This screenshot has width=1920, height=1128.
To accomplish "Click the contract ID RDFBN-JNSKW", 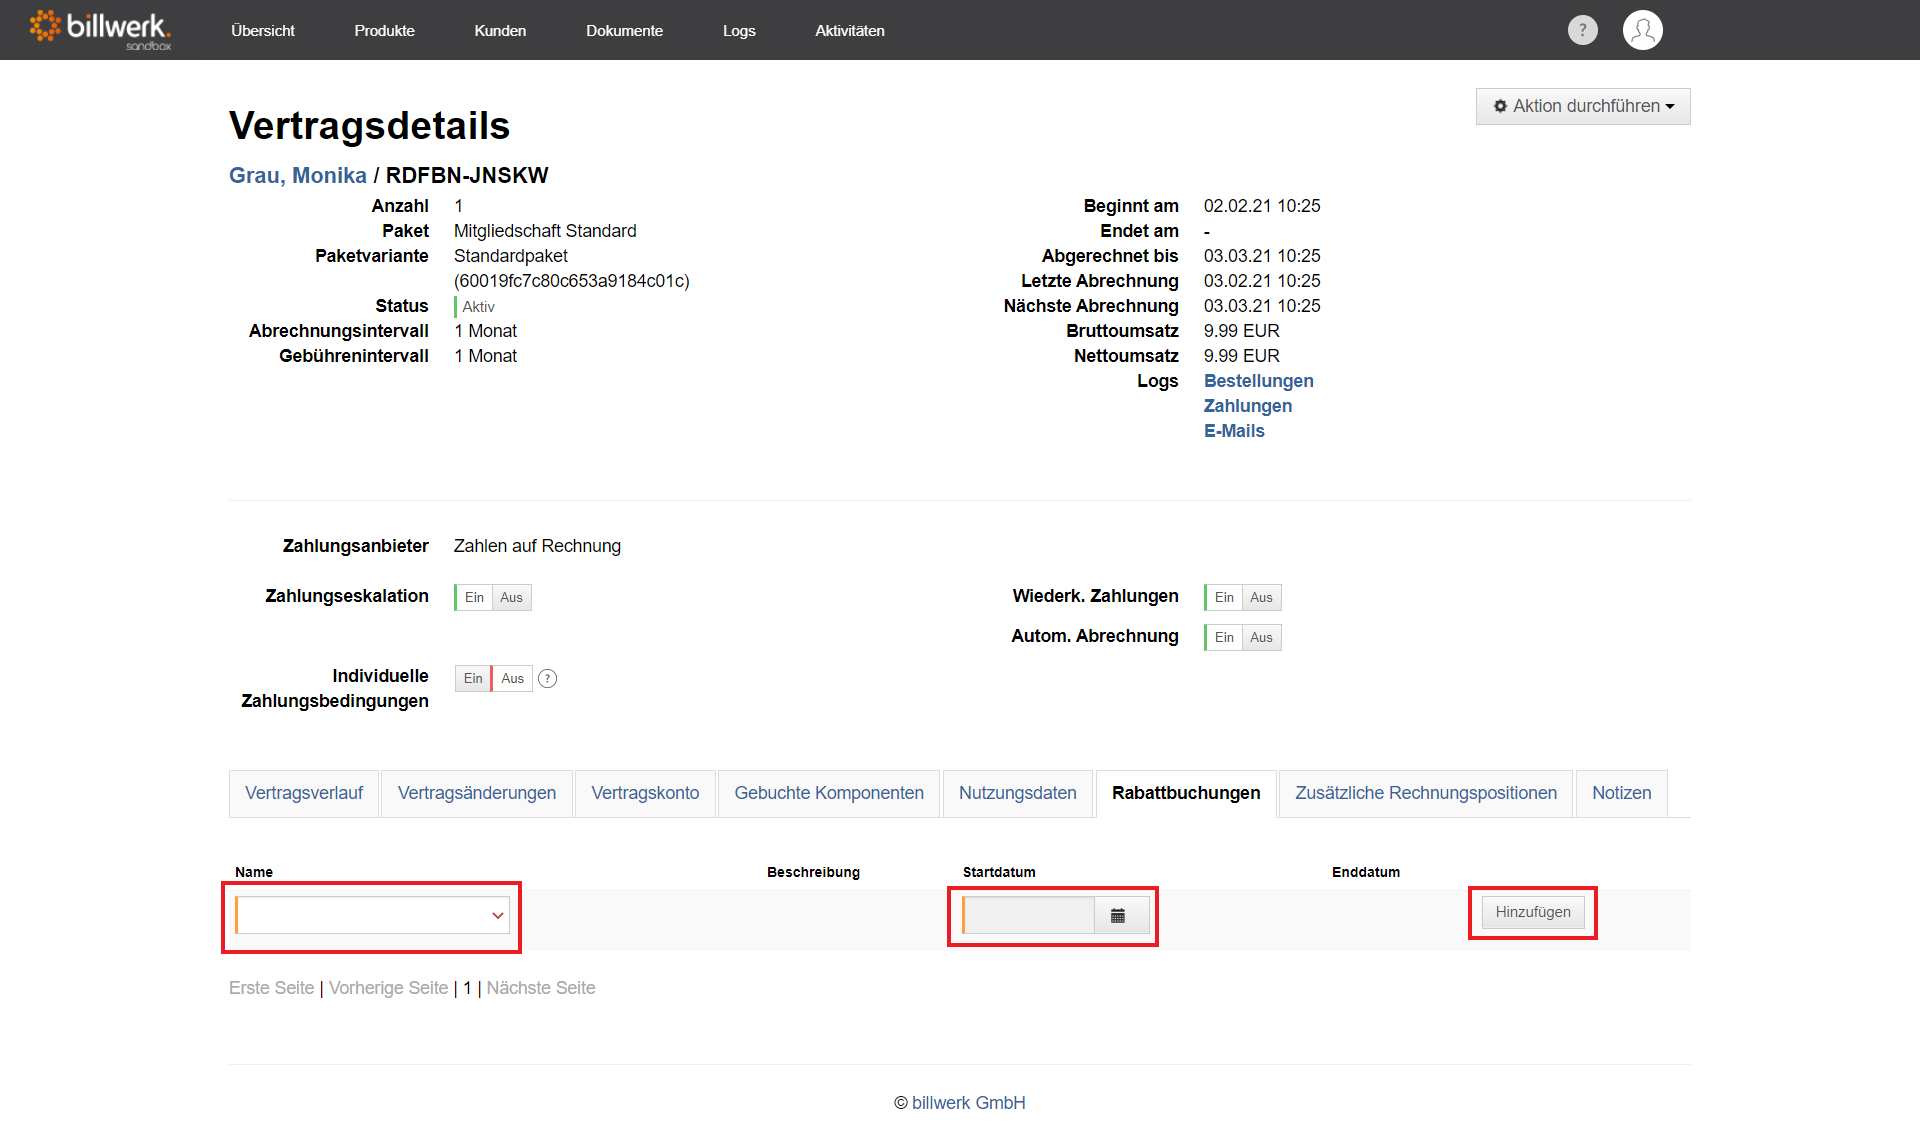I will coord(467,175).
